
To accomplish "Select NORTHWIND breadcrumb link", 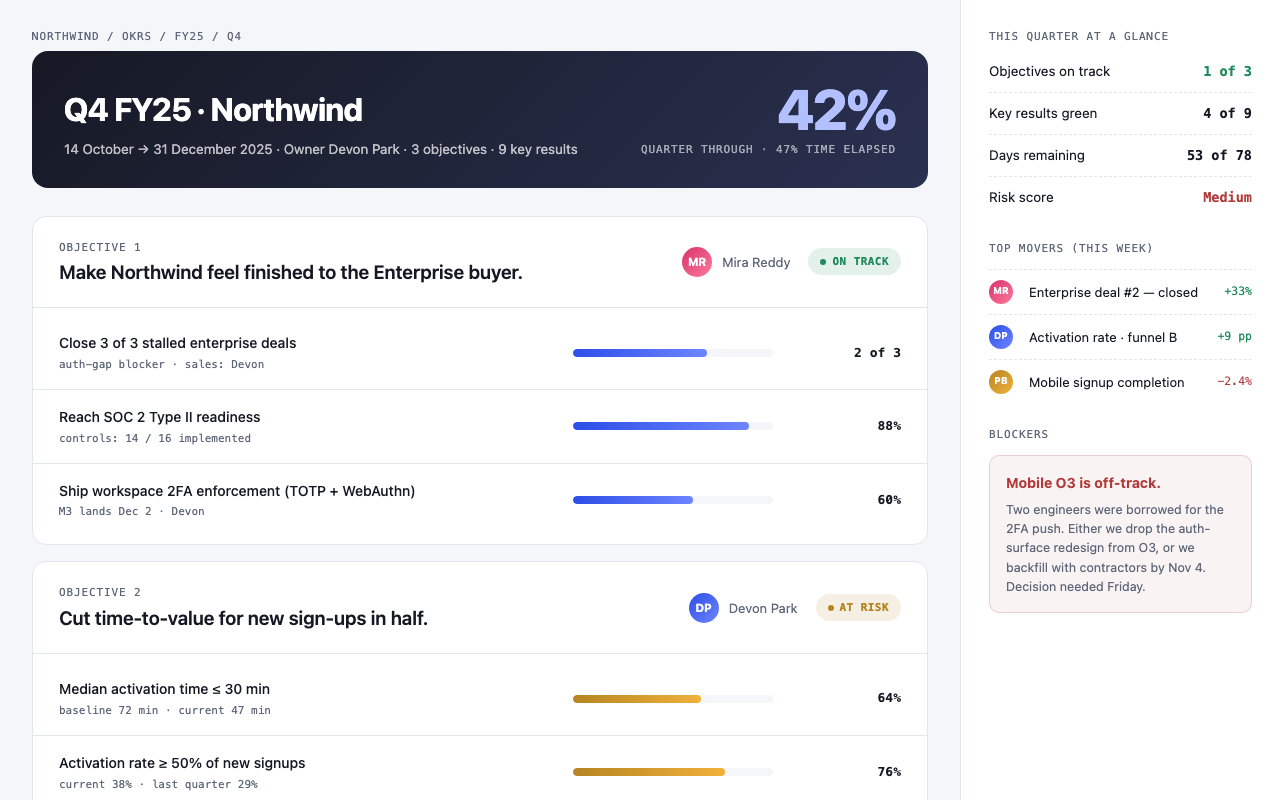I will [65, 36].
